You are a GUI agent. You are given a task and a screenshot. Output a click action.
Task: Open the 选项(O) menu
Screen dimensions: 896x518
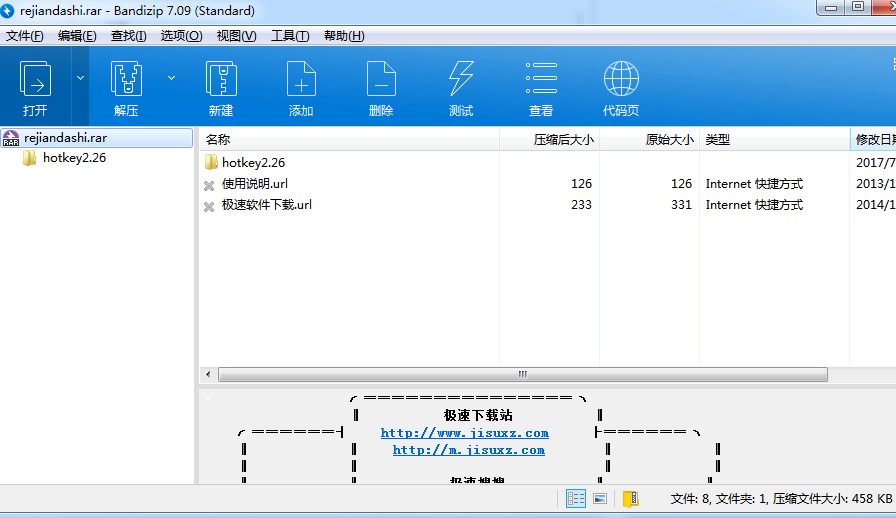181,36
